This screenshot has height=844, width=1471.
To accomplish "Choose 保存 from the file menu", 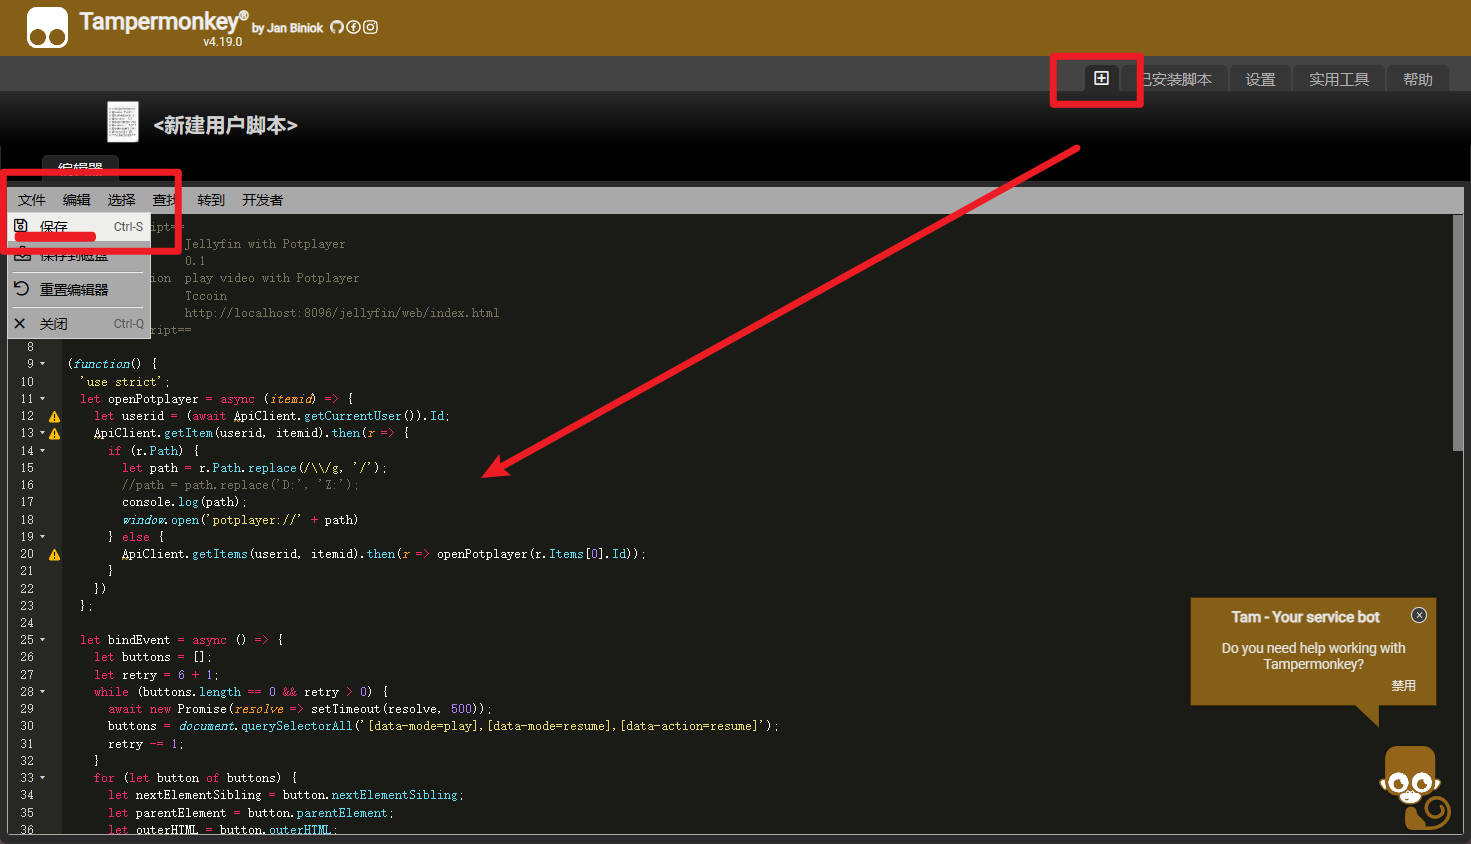I will point(79,227).
